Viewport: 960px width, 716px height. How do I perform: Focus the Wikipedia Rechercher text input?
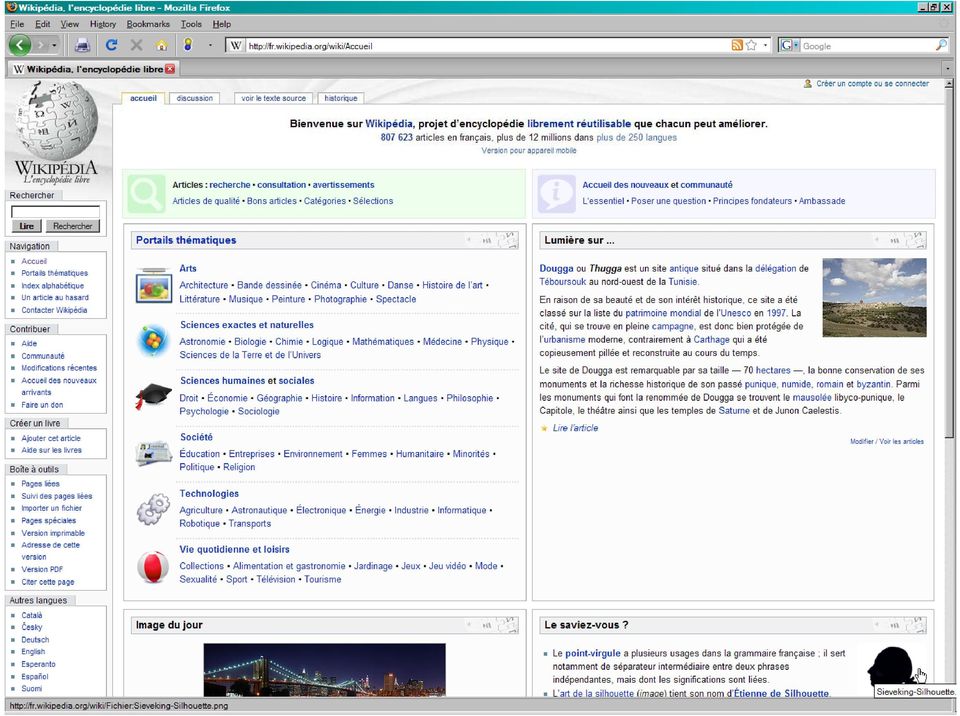pos(55,211)
